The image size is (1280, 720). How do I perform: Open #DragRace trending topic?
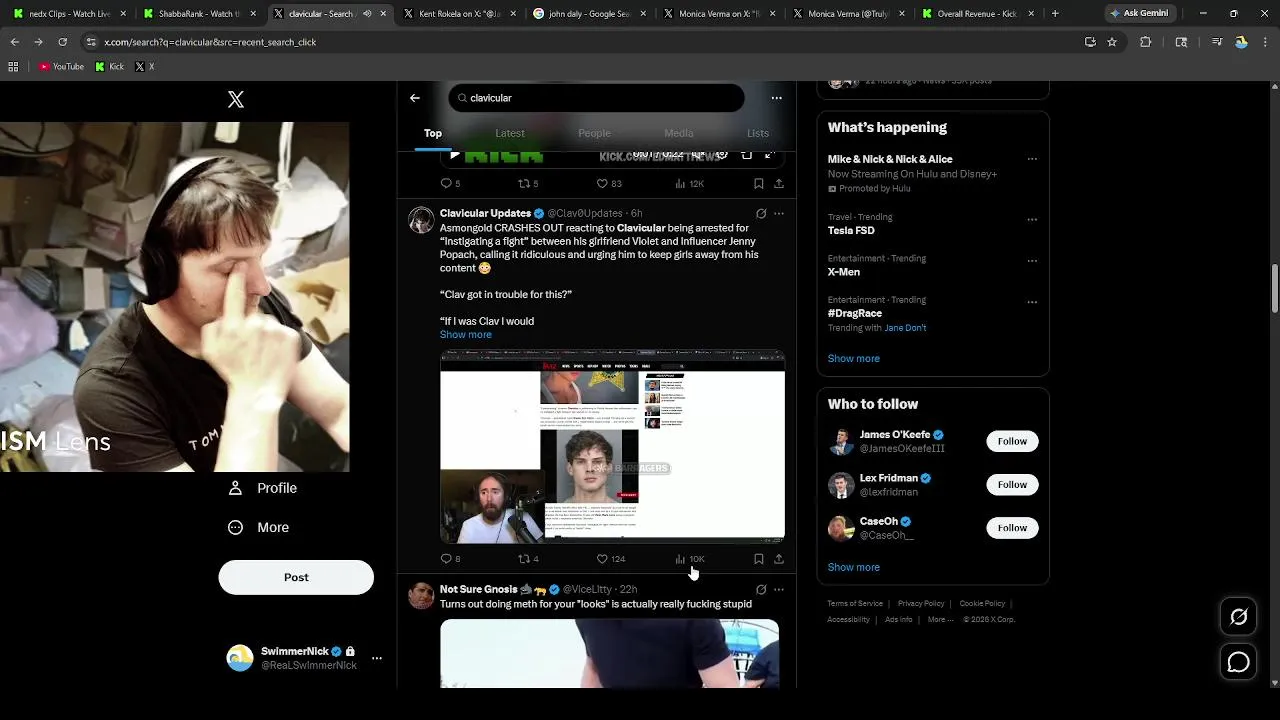pos(855,313)
